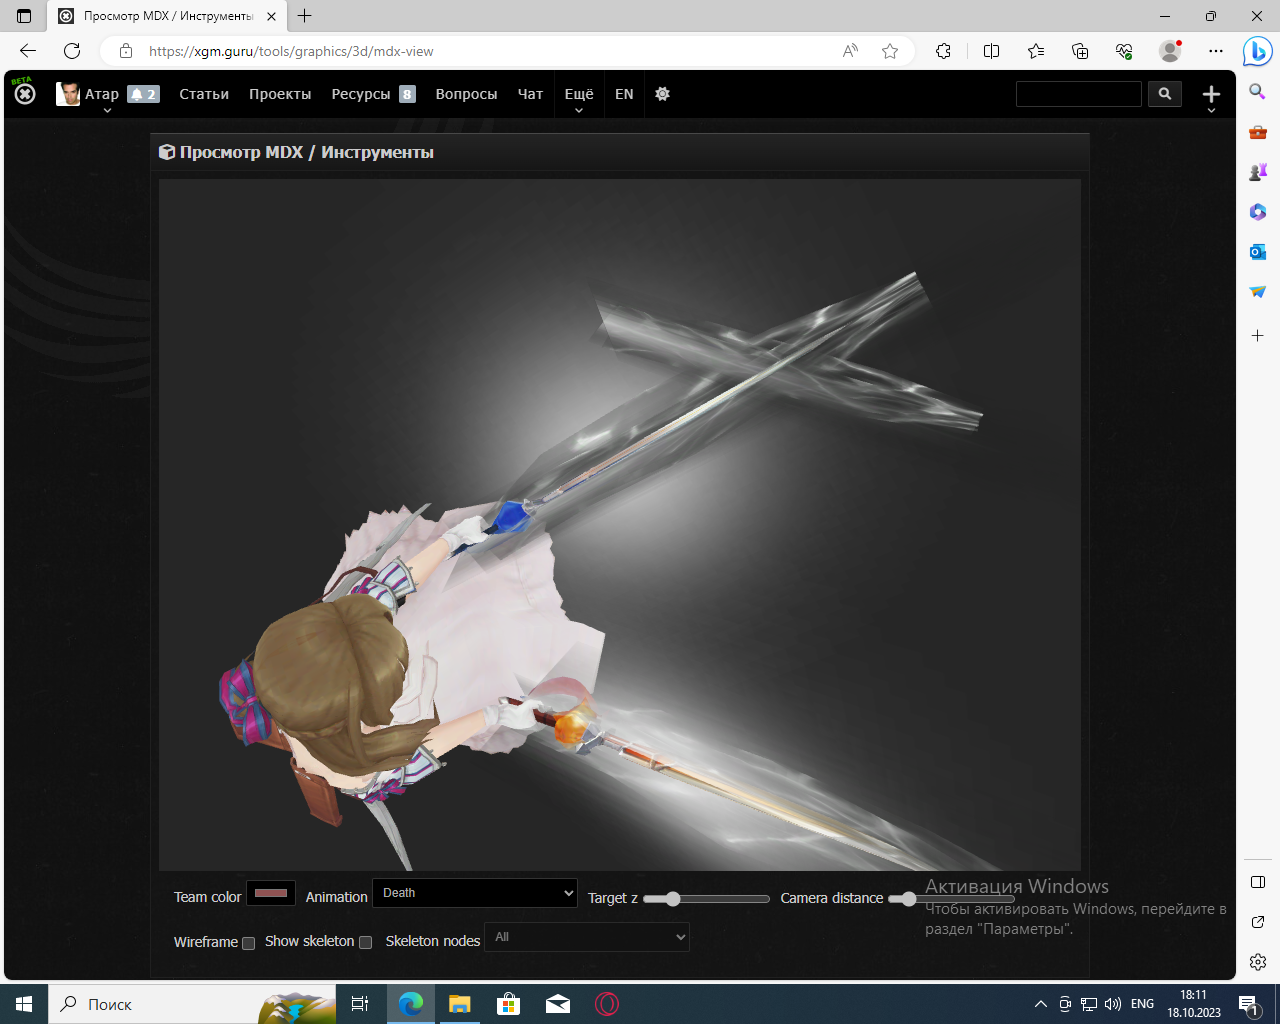
Task: Add a new app to the Edge sidebar
Action: pos(1258,336)
